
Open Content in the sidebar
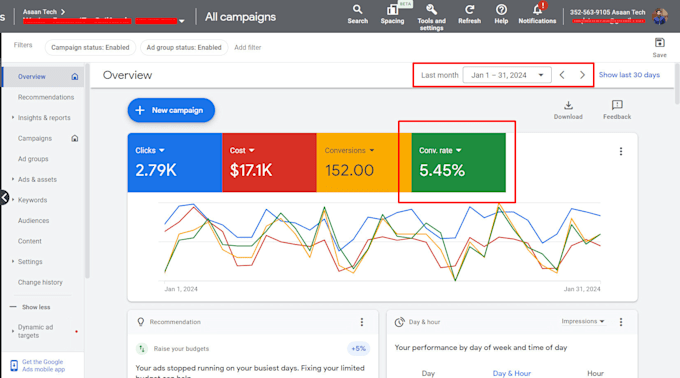click(29, 241)
